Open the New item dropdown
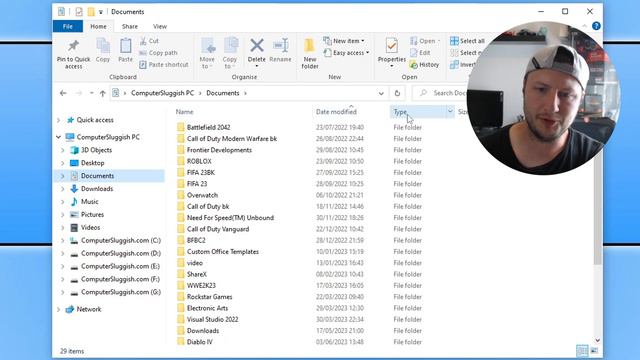Screen dimensions: 640x360 point(344,41)
